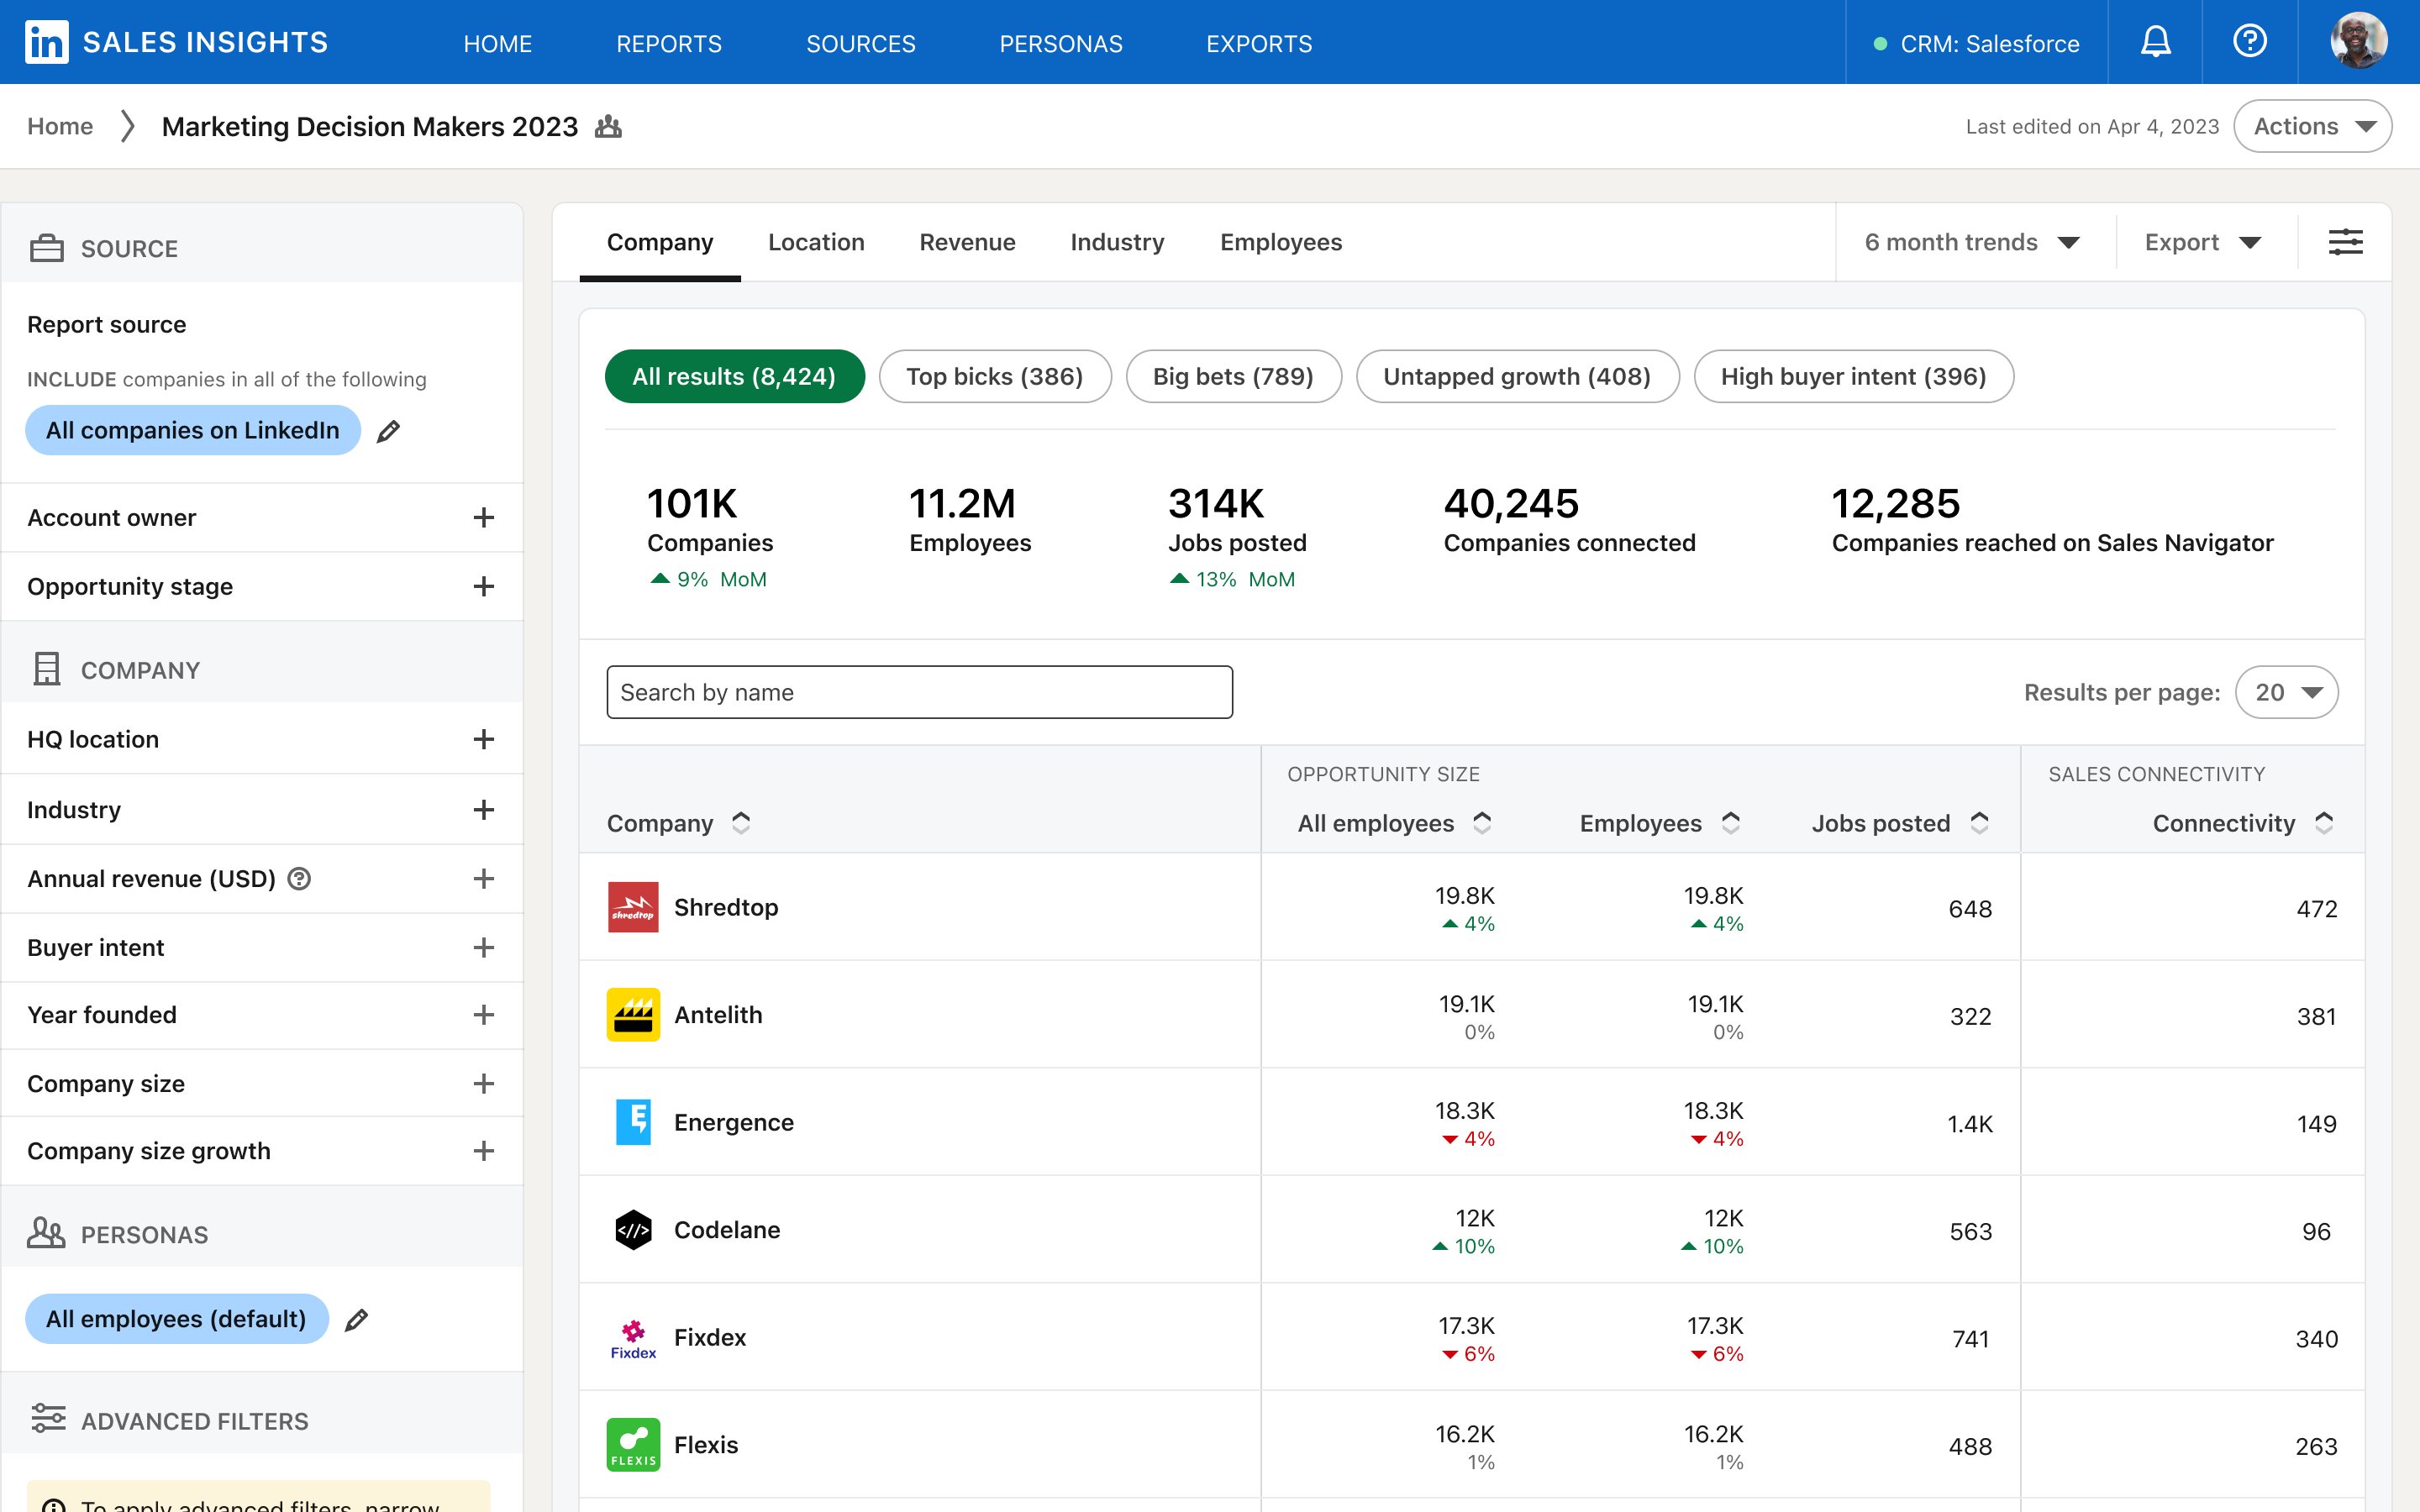Open the Energence company name link

pos(734,1122)
